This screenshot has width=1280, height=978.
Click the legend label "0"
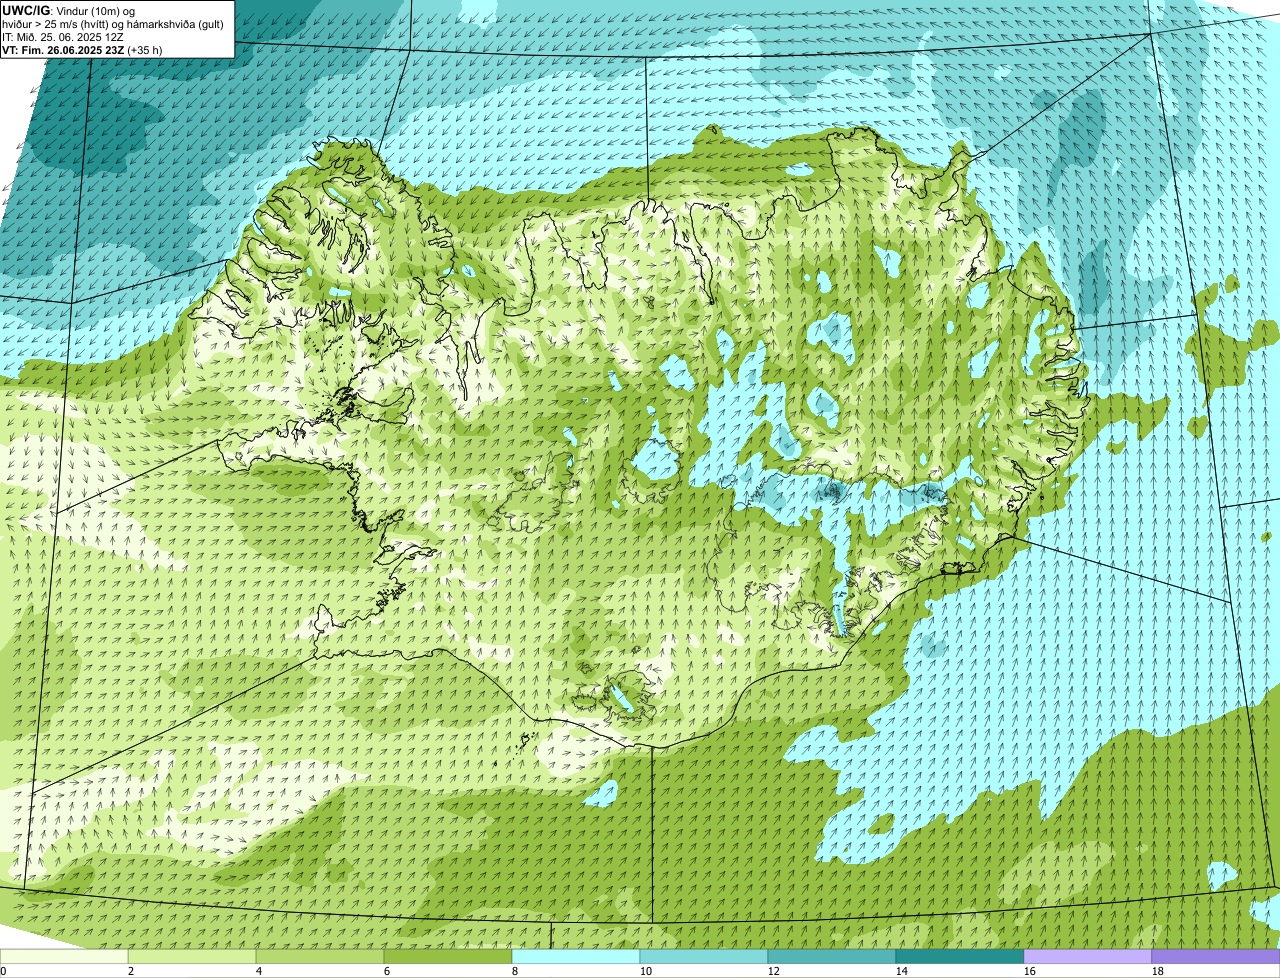pos(3,971)
